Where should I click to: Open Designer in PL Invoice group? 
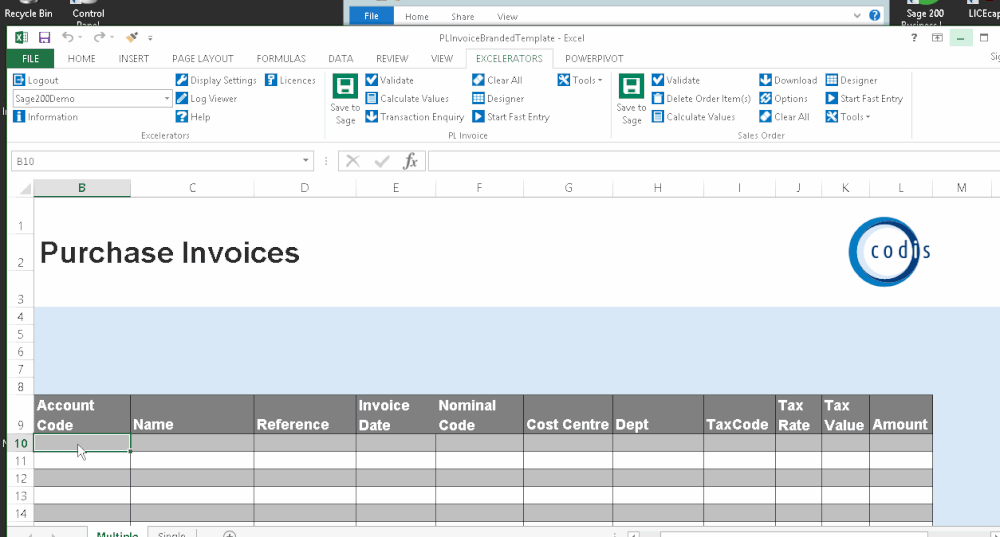[498, 99]
